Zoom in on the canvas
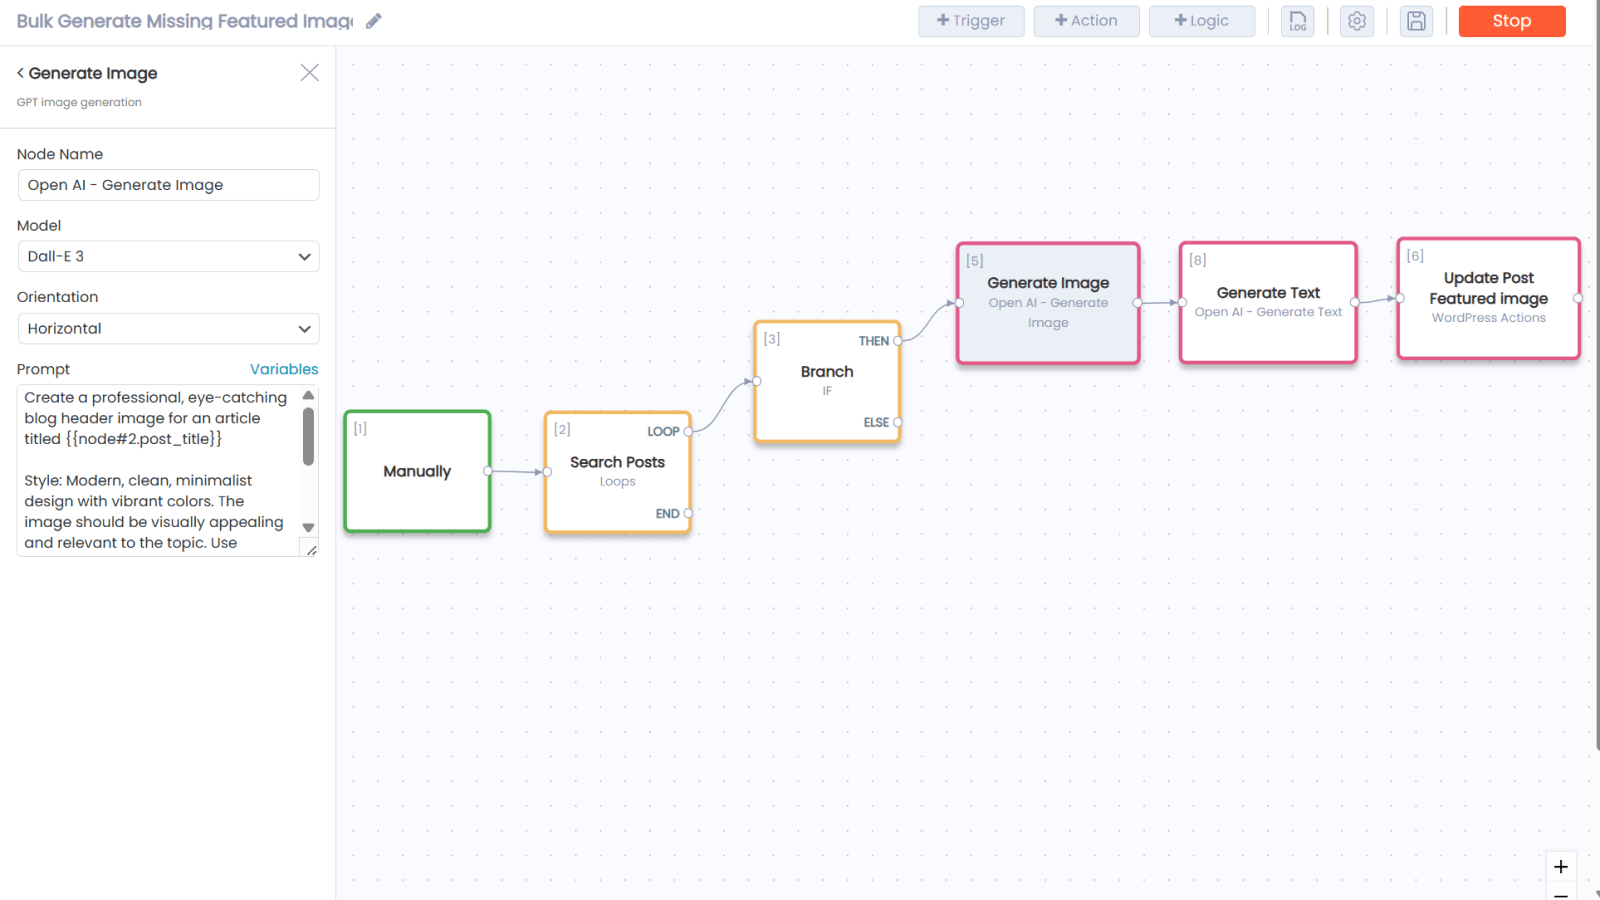 tap(1560, 867)
